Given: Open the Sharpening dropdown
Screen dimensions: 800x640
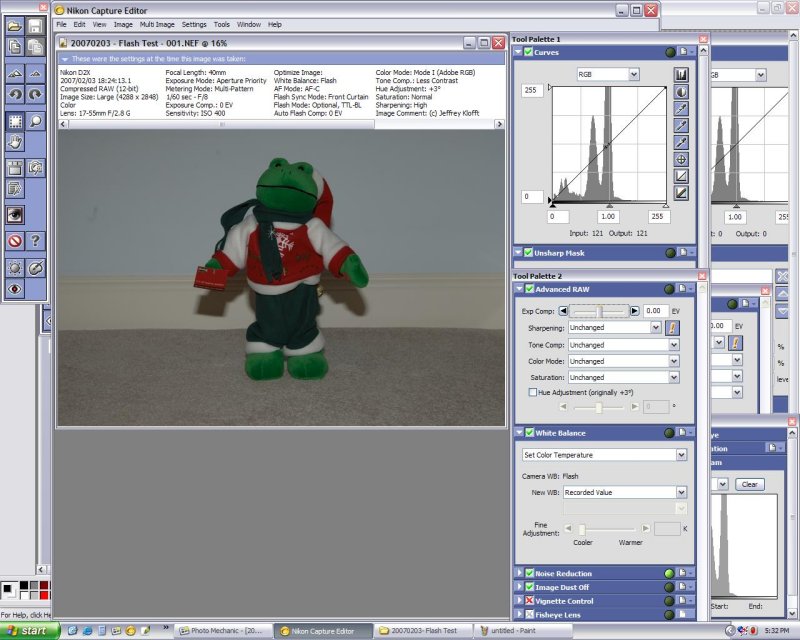Looking at the screenshot, I should coord(656,328).
